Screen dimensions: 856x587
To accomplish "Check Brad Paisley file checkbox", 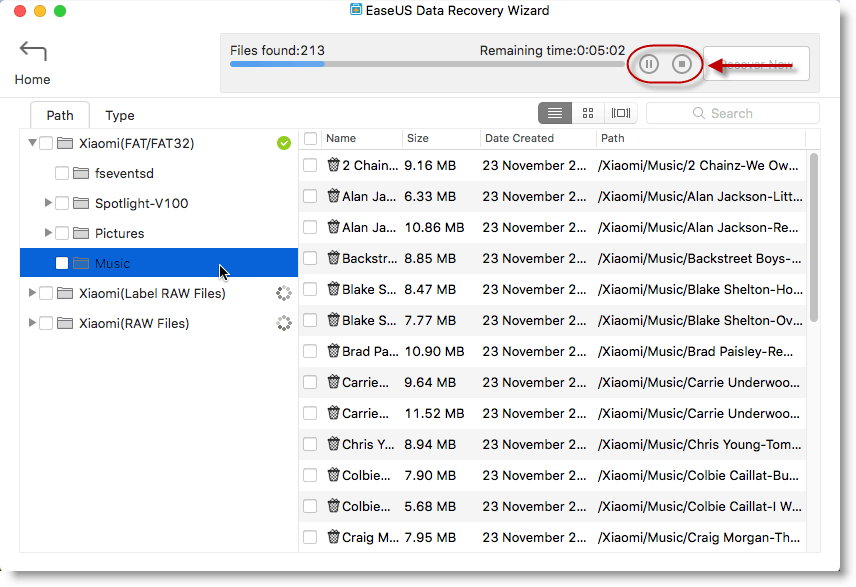I will 310,351.
